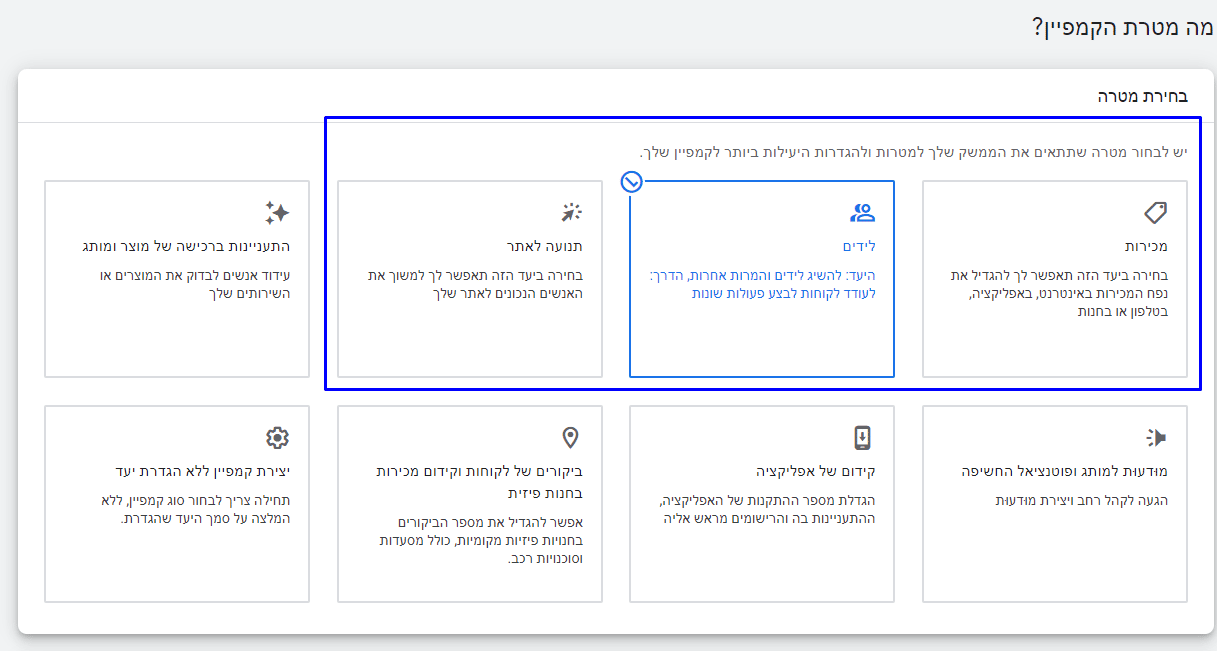The image size is (1217, 651).
Task: Click the people icon on the לידים card
Action: 862,212
